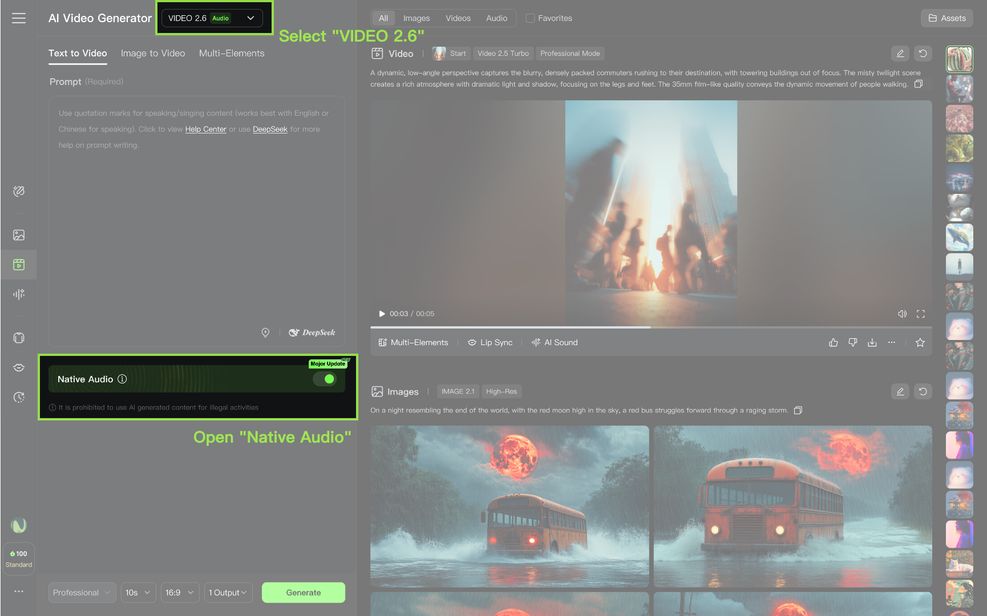987x616 pixels.
Task: Toggle the Native Audio switch
Action: click(x=324, y=379)
